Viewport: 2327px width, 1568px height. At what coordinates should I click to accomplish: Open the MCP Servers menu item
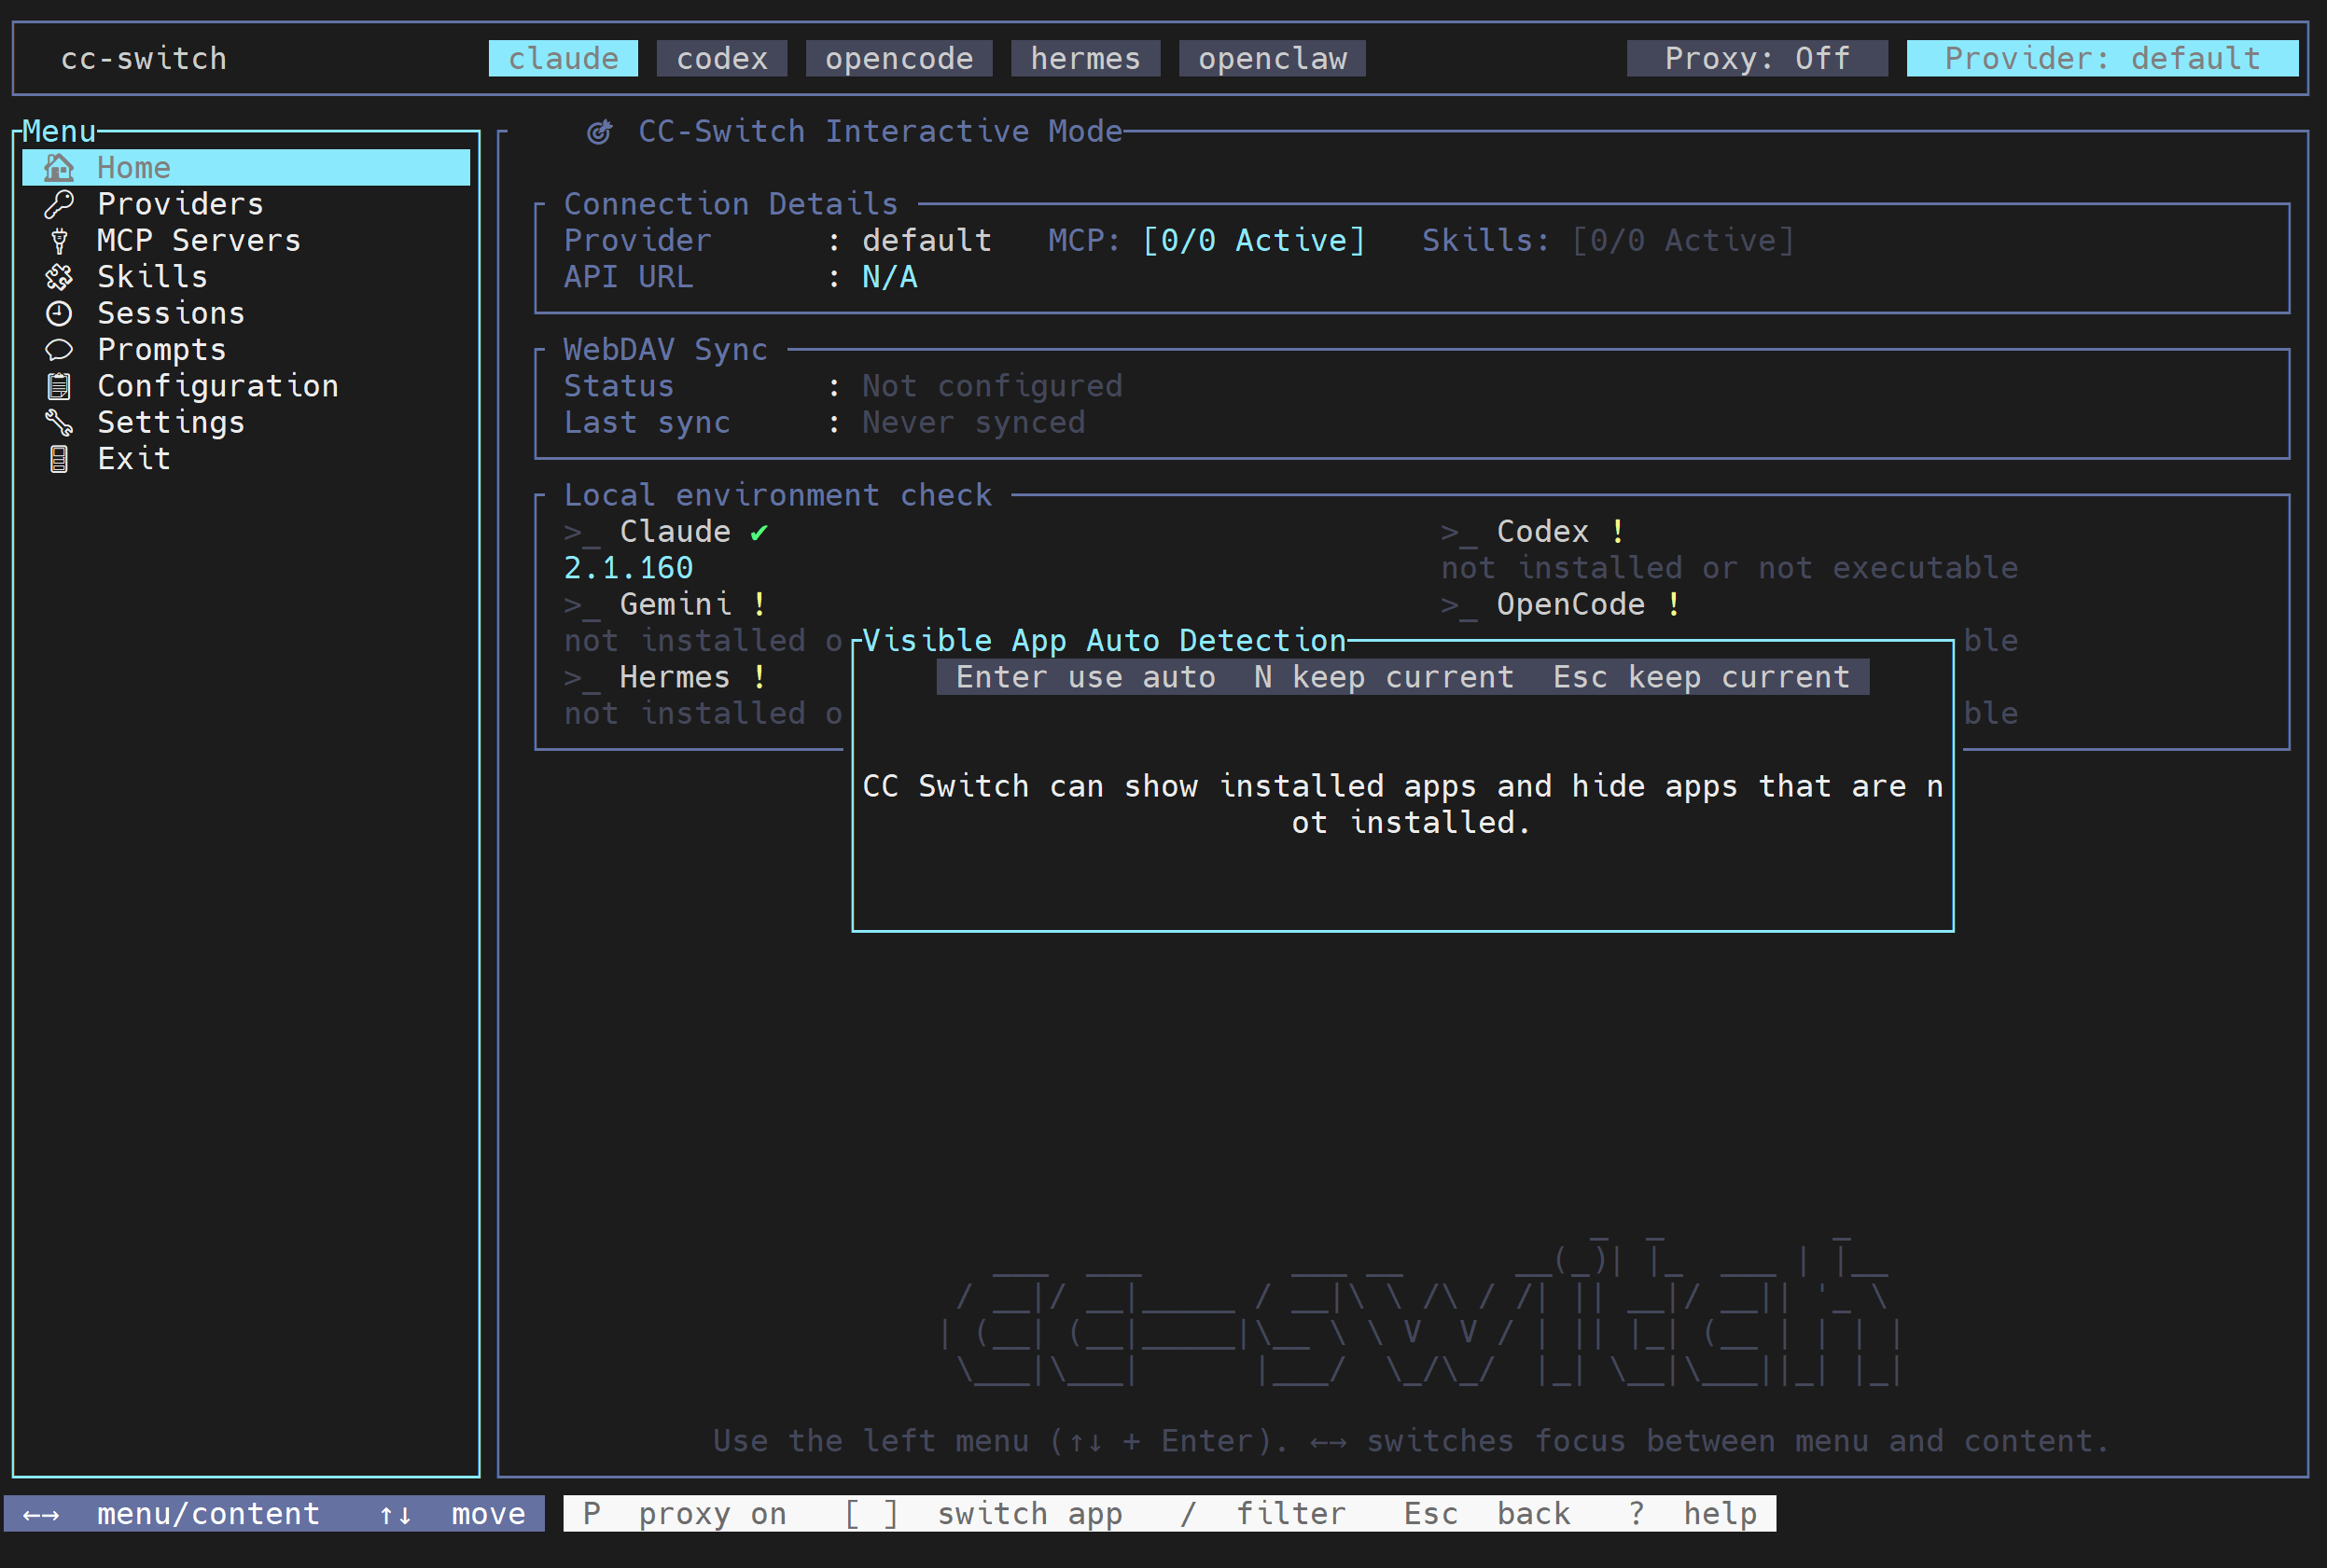[246, 241]
